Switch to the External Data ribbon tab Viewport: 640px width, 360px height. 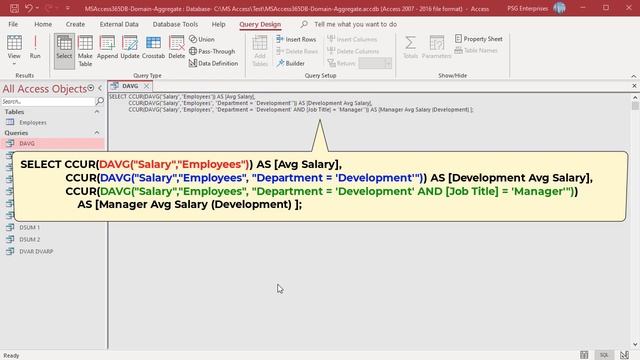click(119, 24)
